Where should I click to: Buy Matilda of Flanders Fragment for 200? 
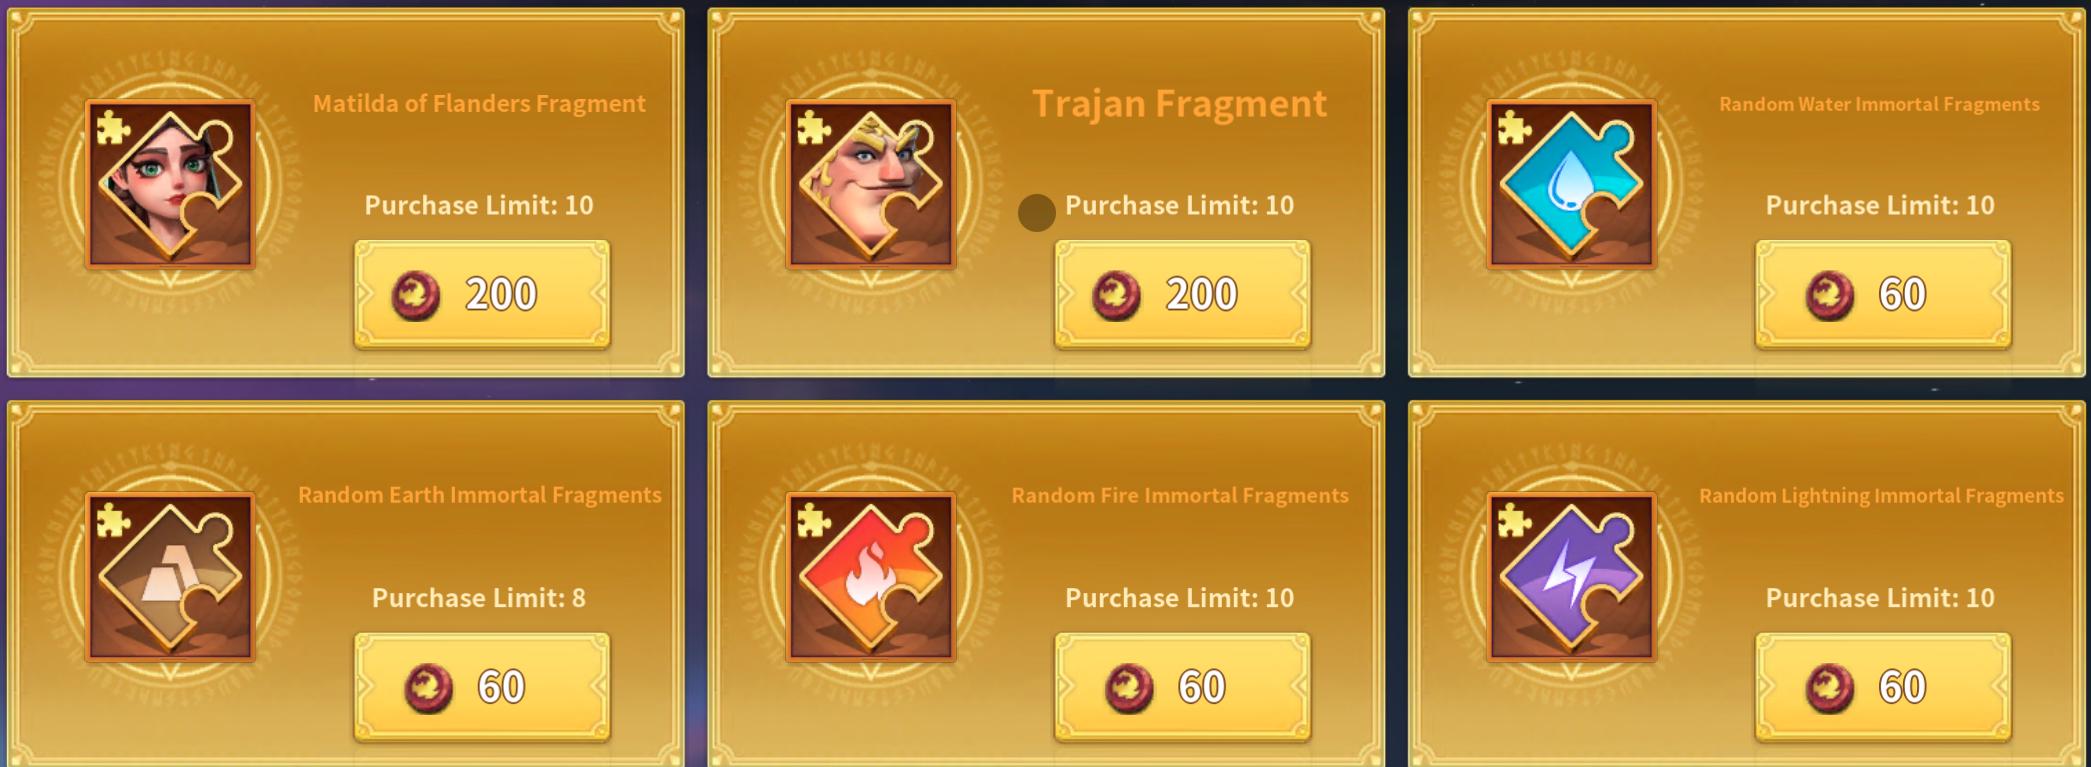tap(482, 294)
